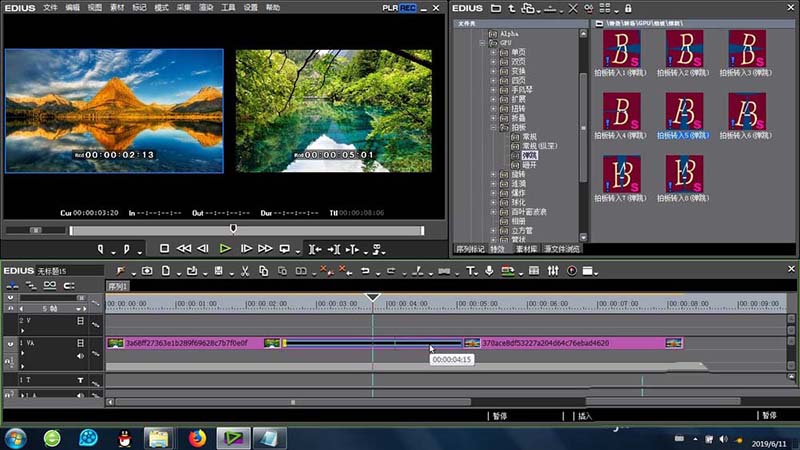Click the Undo arrow icon
800x450 pixels.
(365, 271)
